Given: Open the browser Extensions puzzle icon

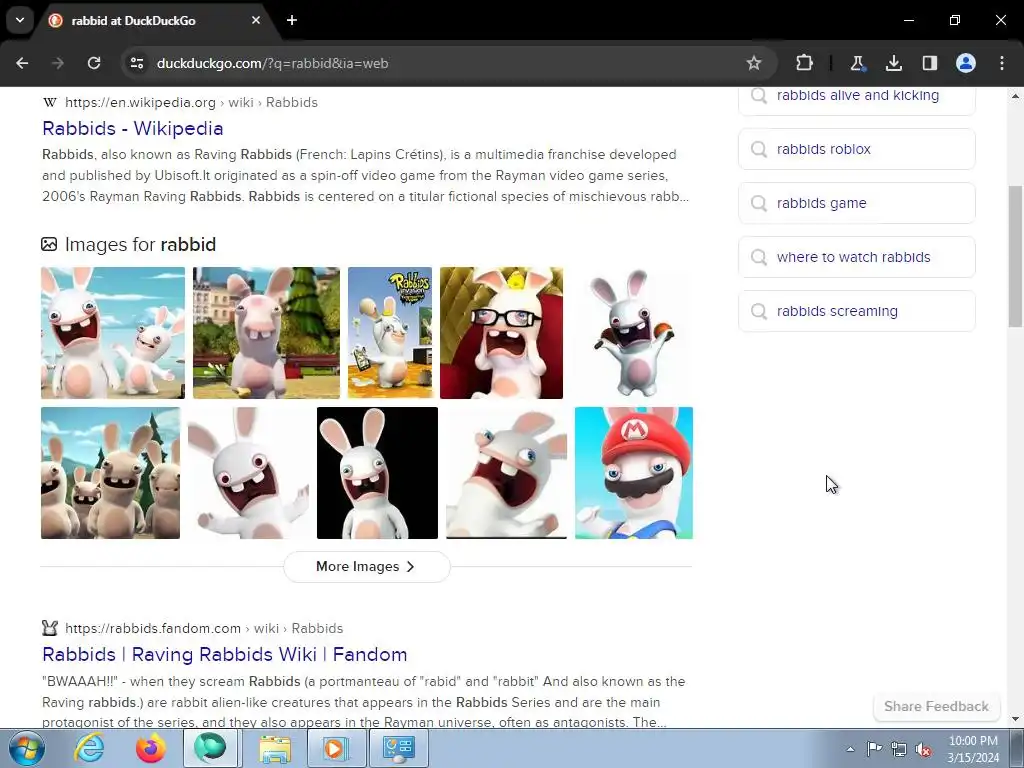Looking at the screenshot, I should point(805,63).
